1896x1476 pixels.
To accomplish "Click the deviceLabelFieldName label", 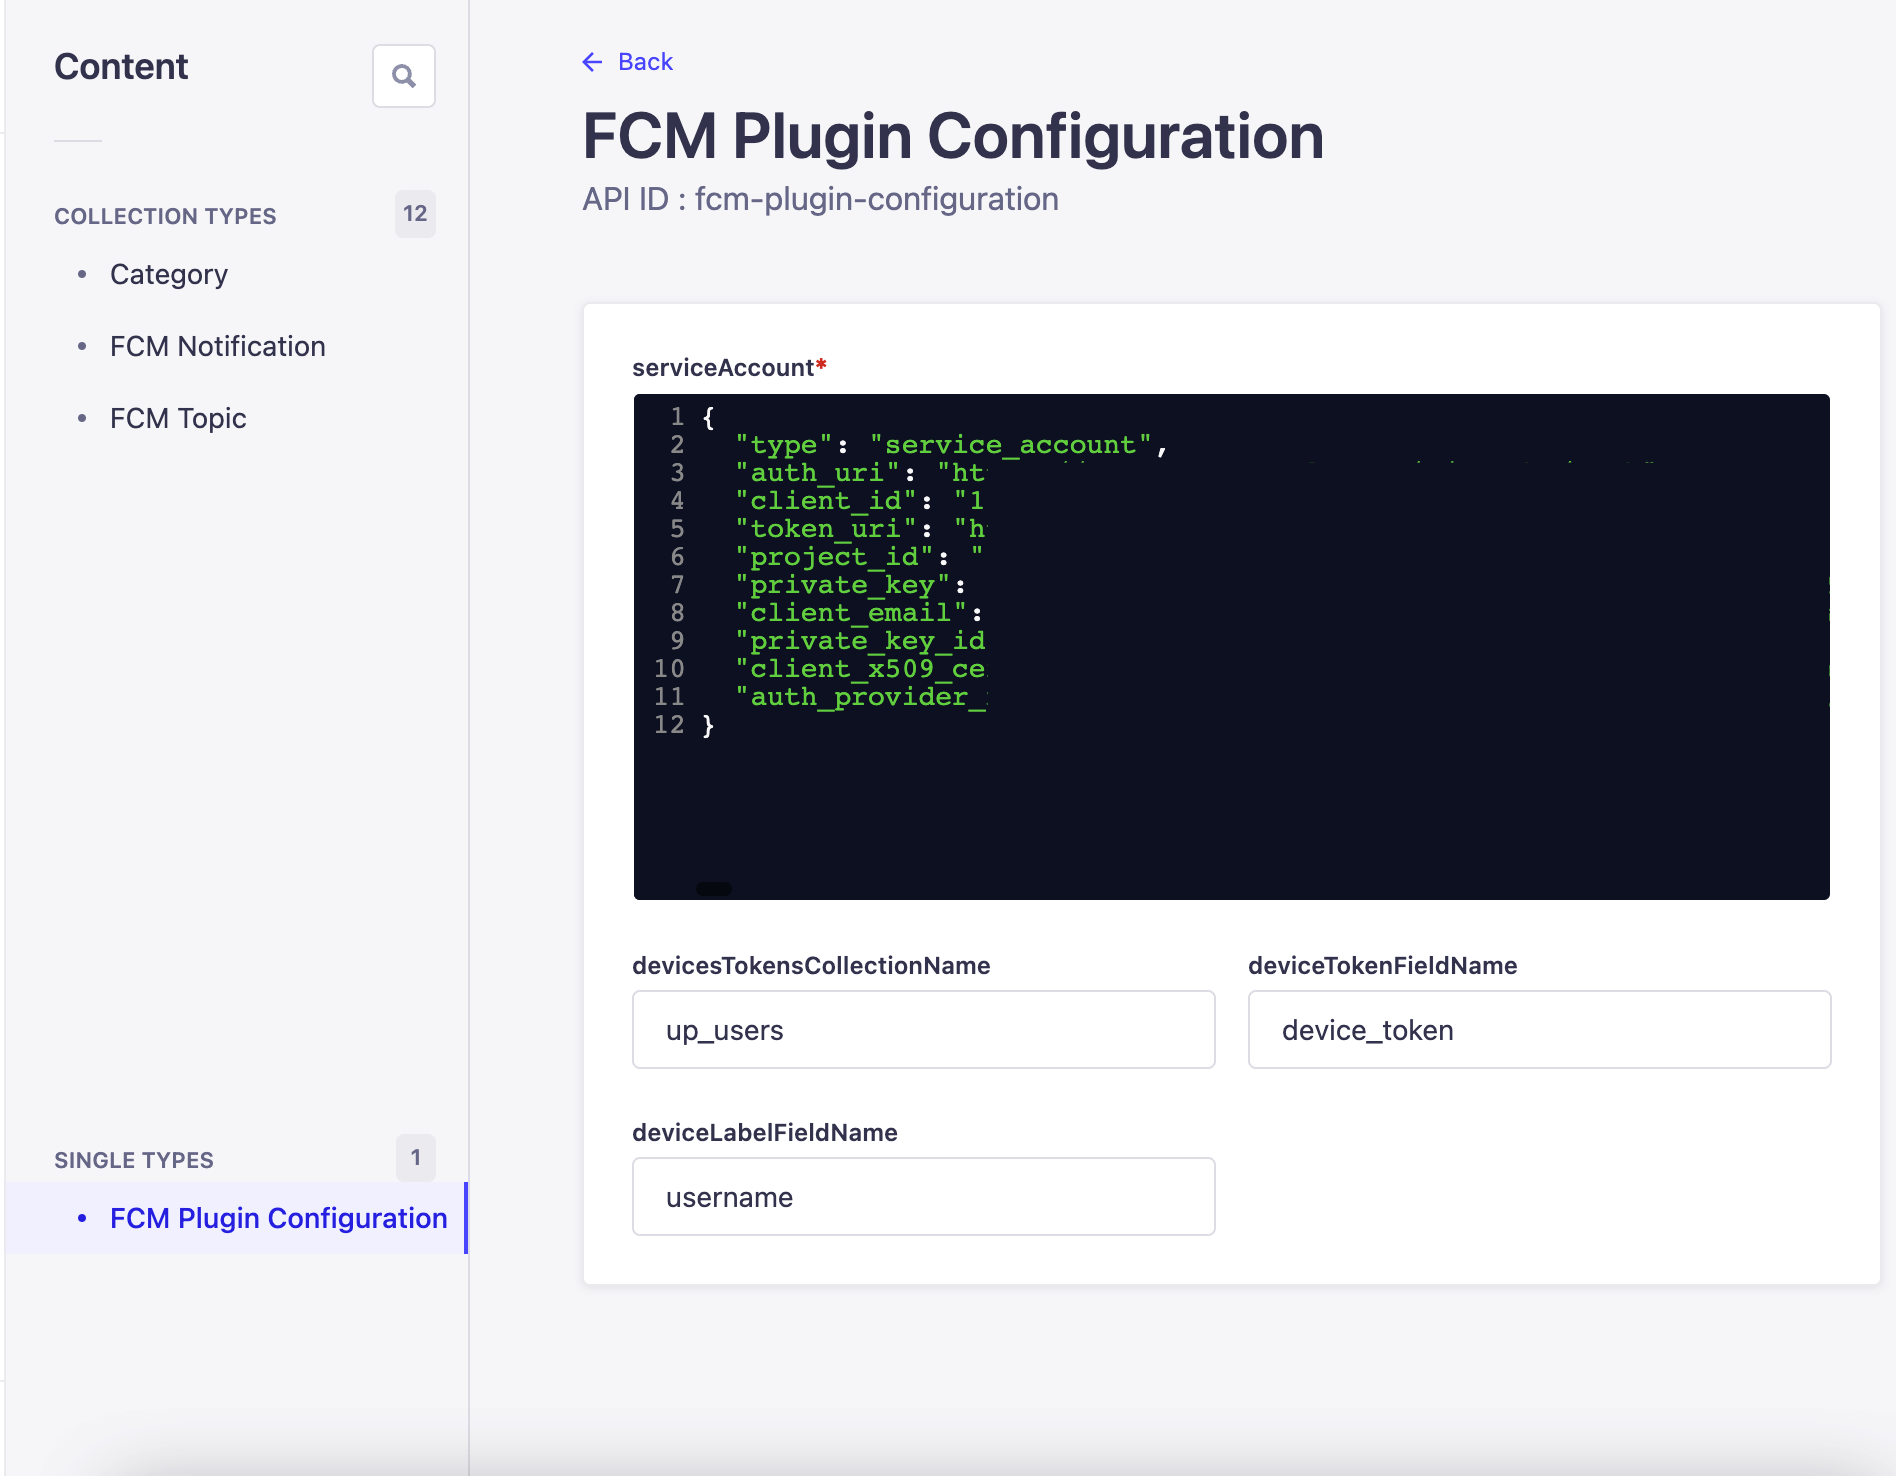I will pos(765,1133).
